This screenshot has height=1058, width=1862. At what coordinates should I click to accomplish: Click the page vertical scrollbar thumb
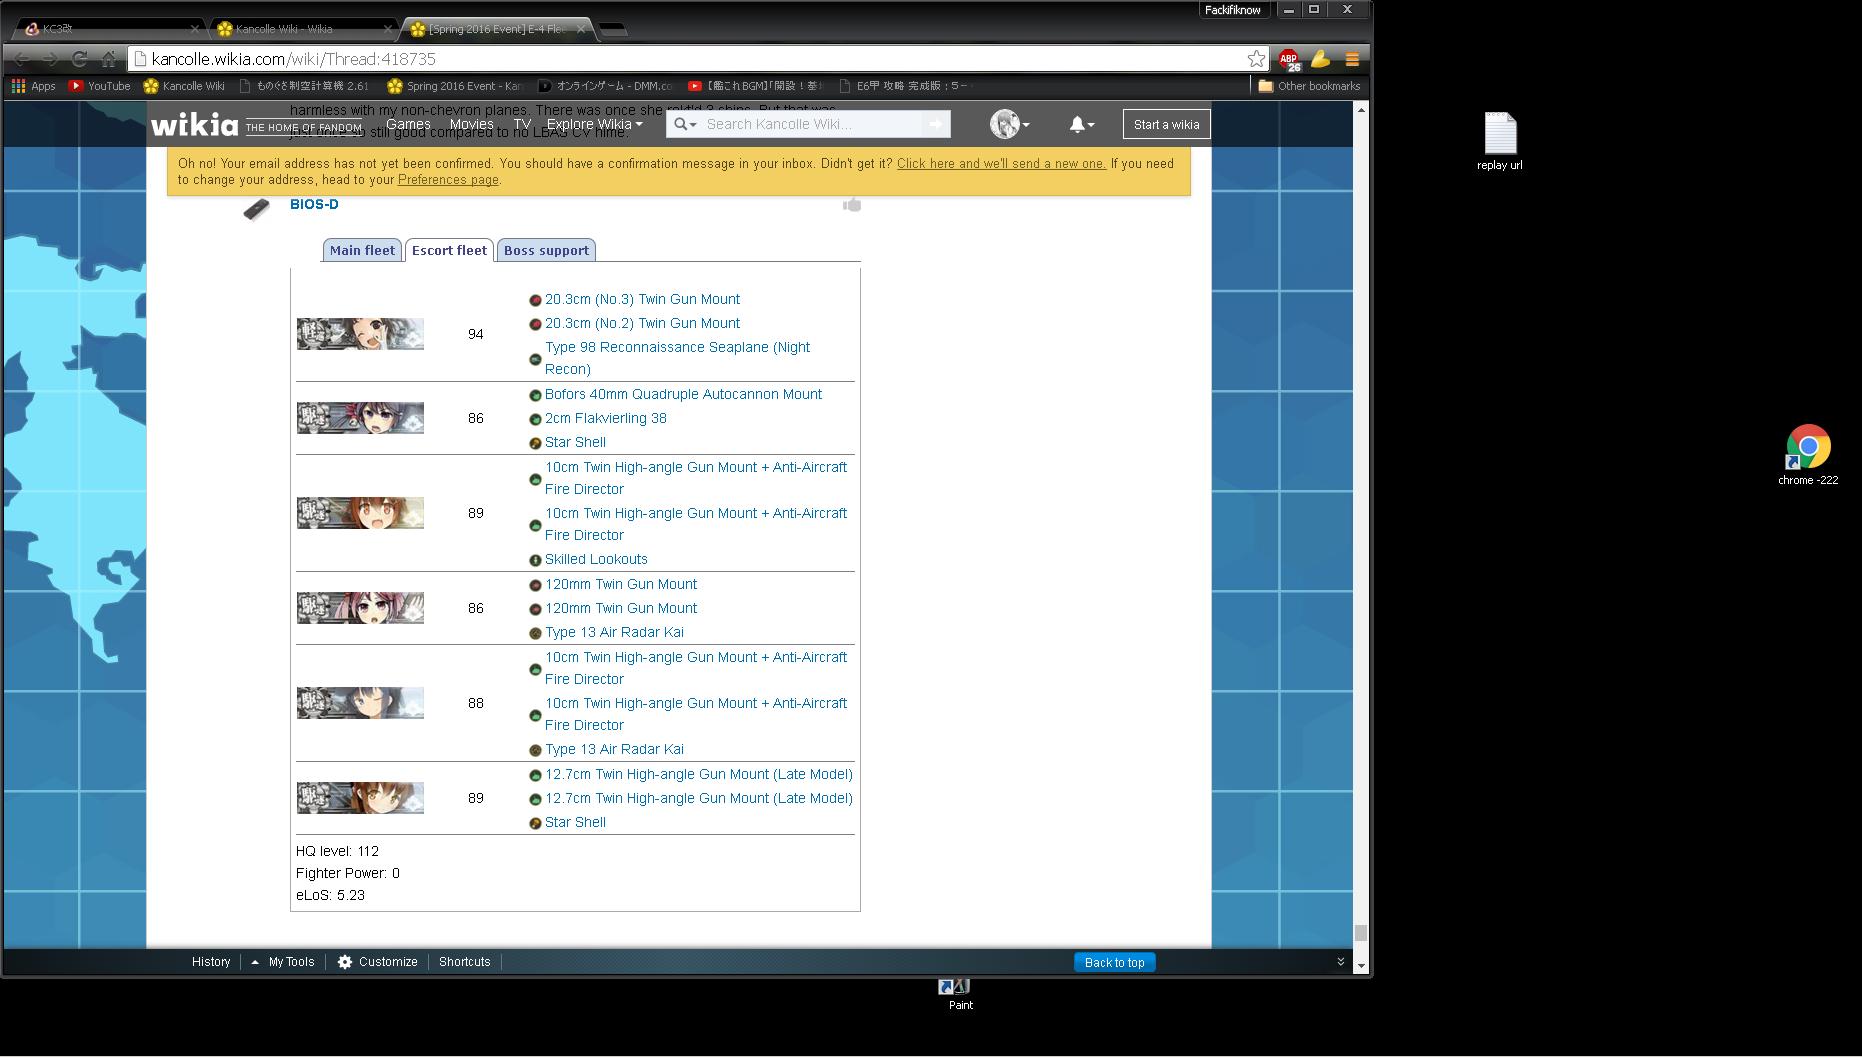1360,933
